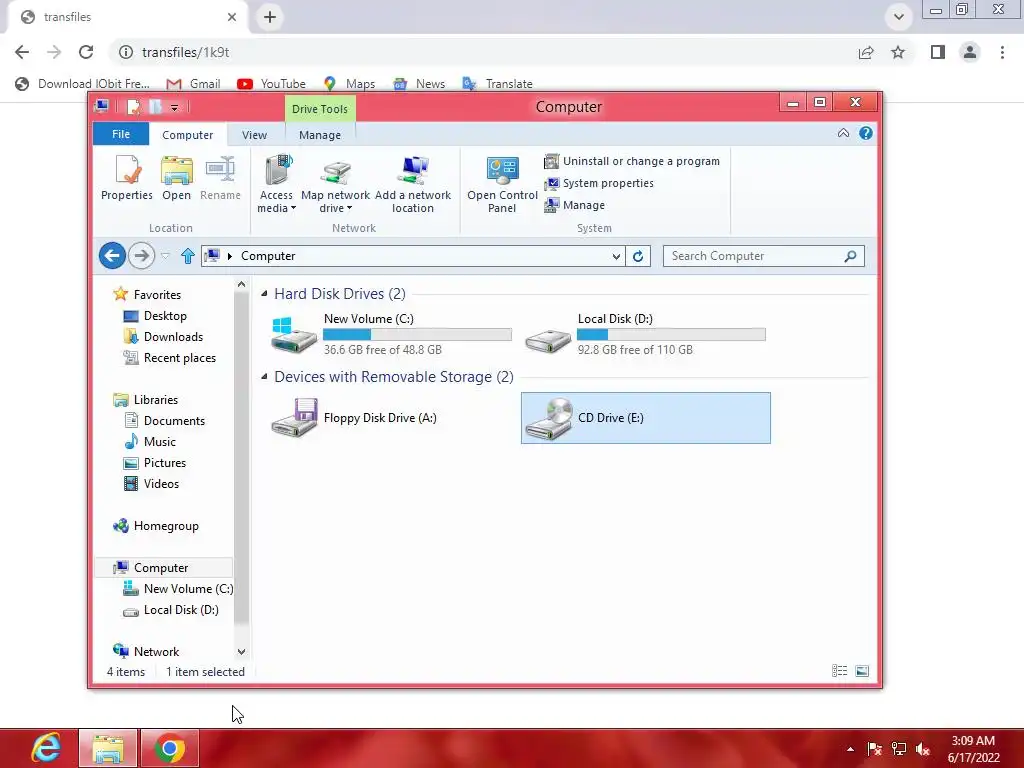Image resolution: width=1024 pixels, height=768 pixels.
Task: Click Add a network location
Action: 413,184
